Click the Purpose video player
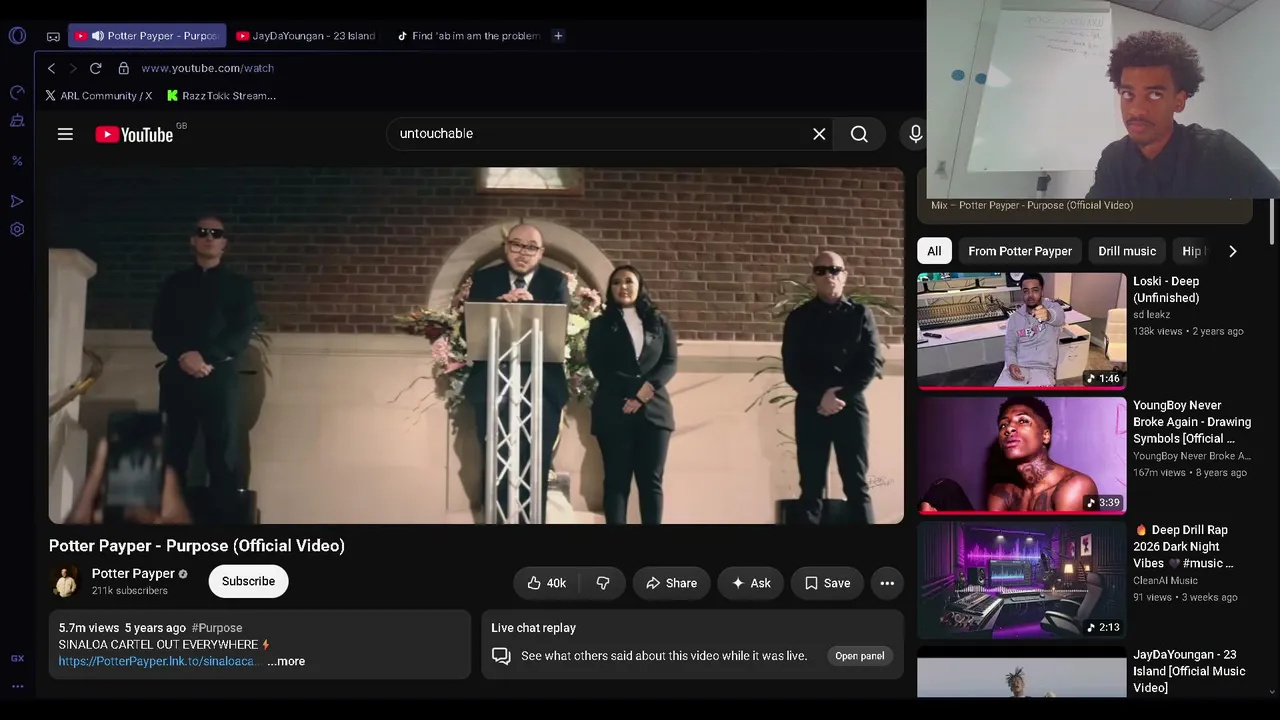 476,345
